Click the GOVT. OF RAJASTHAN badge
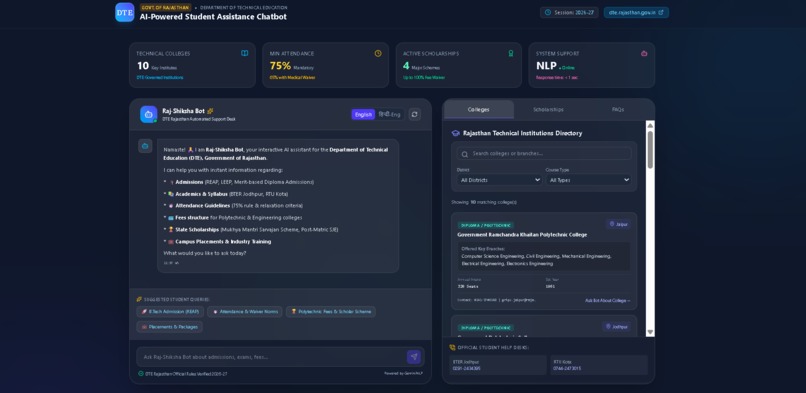 (166, 8)
